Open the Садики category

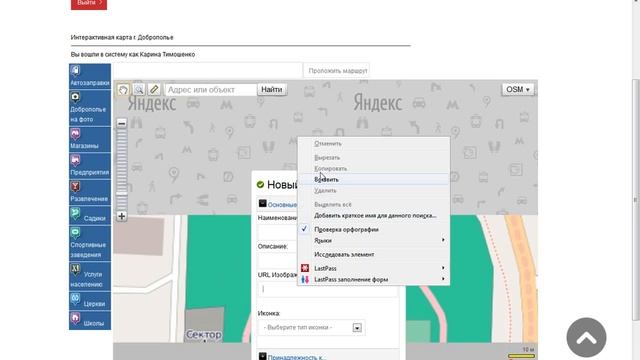(x=90, y=216)
